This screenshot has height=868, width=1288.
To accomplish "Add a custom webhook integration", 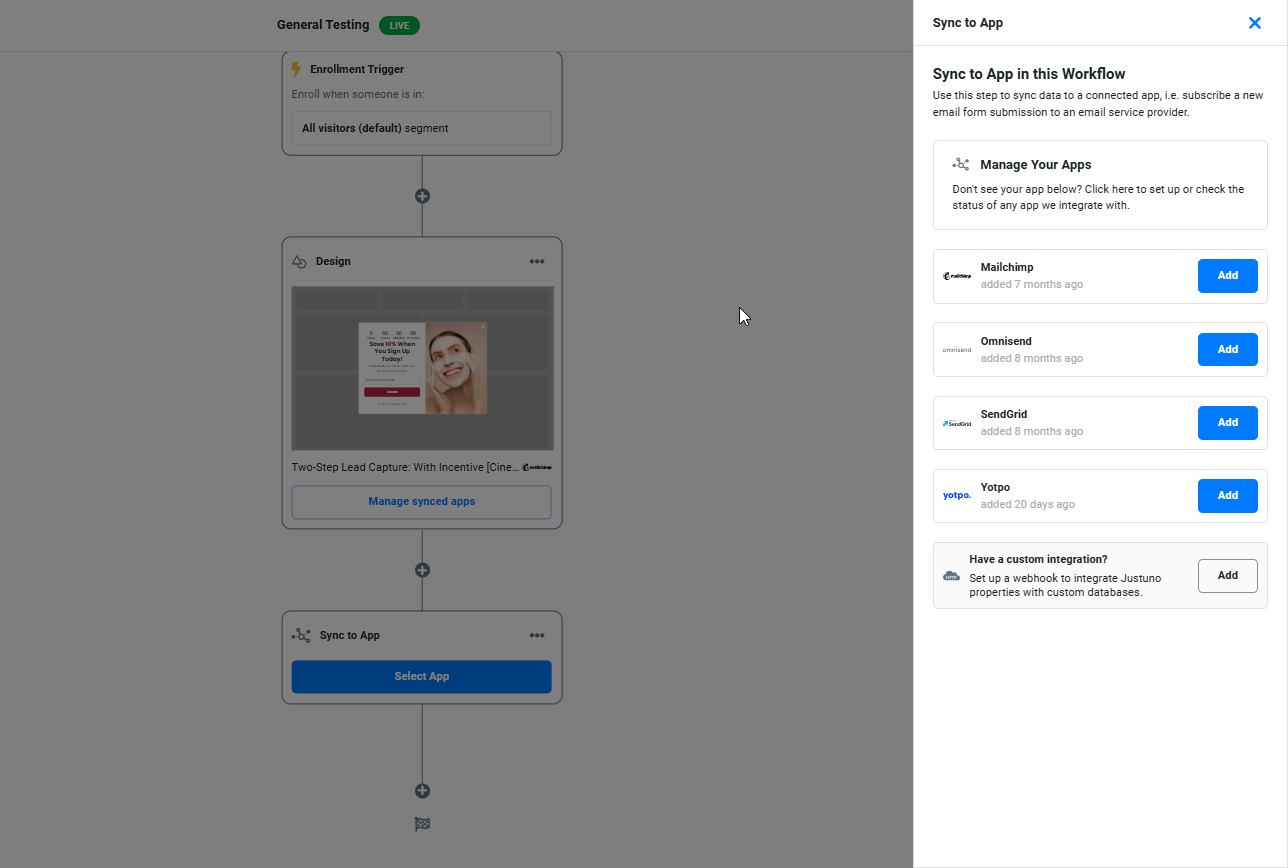I will 1227,575.
